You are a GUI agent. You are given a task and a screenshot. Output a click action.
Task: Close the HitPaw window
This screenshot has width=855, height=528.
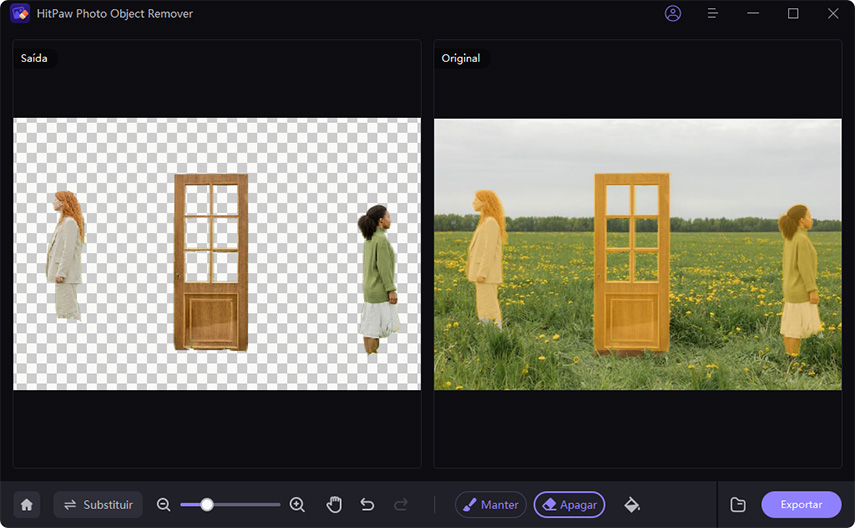(x=833, y=13)
